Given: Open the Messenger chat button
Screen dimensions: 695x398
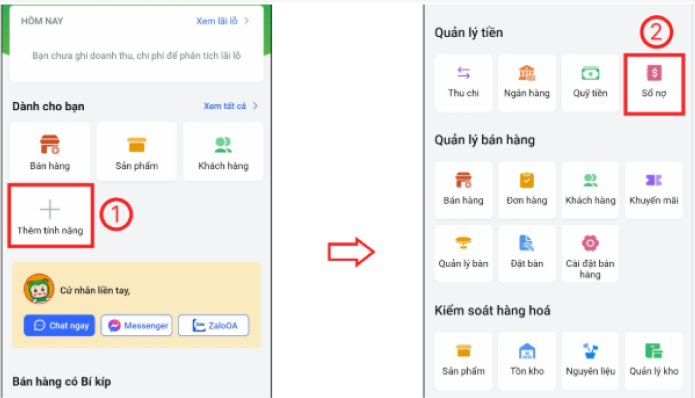Looking at the screenshot, I should [137, 325].
